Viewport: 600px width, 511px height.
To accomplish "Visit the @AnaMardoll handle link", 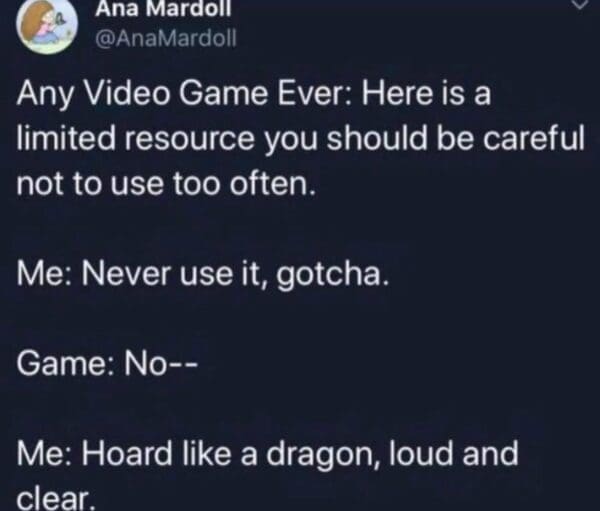I will (166, 39).
